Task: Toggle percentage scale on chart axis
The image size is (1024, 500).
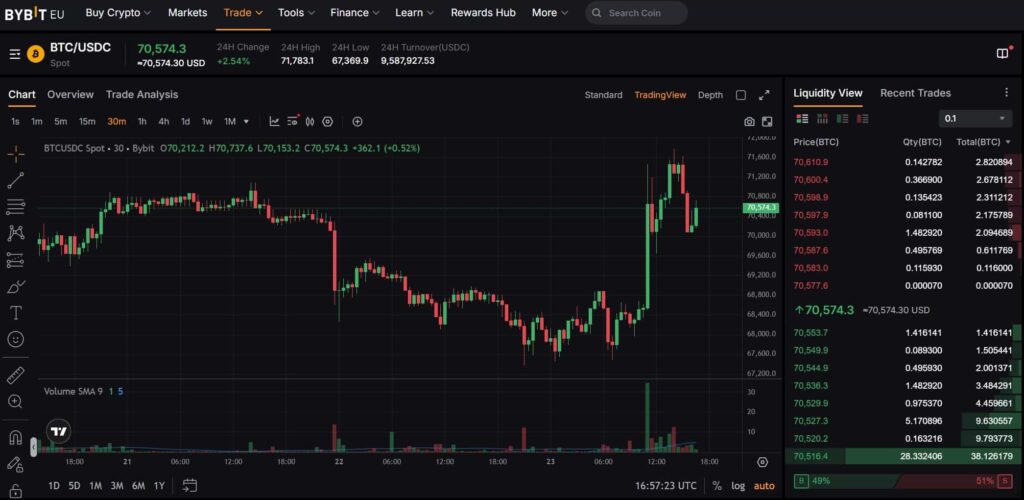Action: tap(717, 486)
